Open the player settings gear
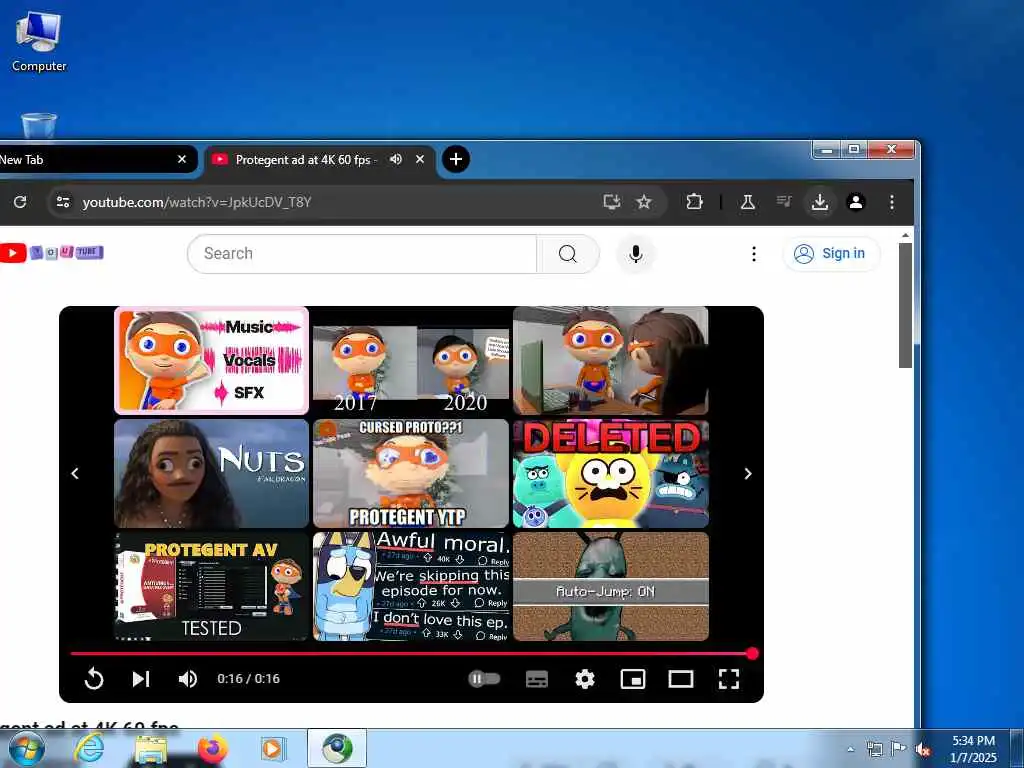This screenshot has width=1024, height=768. pos(584,679)
